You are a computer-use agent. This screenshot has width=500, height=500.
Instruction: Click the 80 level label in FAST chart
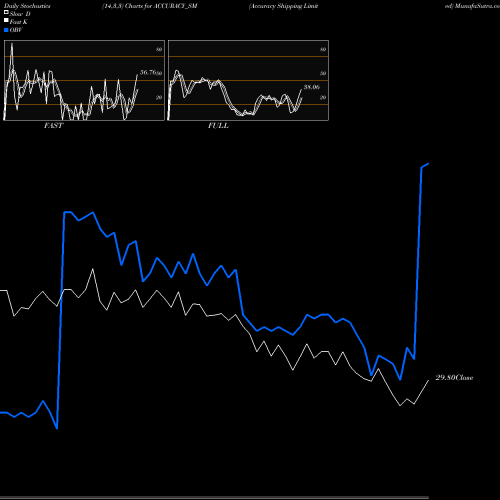(159, 49)
